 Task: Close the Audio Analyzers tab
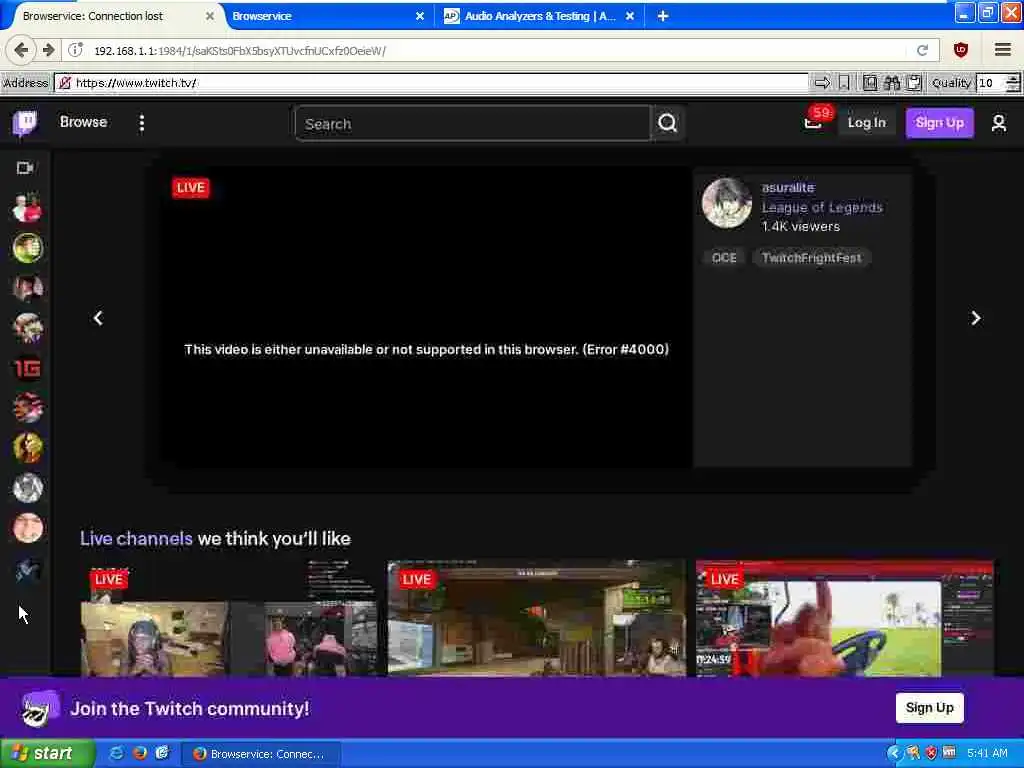tap(630, 16)
